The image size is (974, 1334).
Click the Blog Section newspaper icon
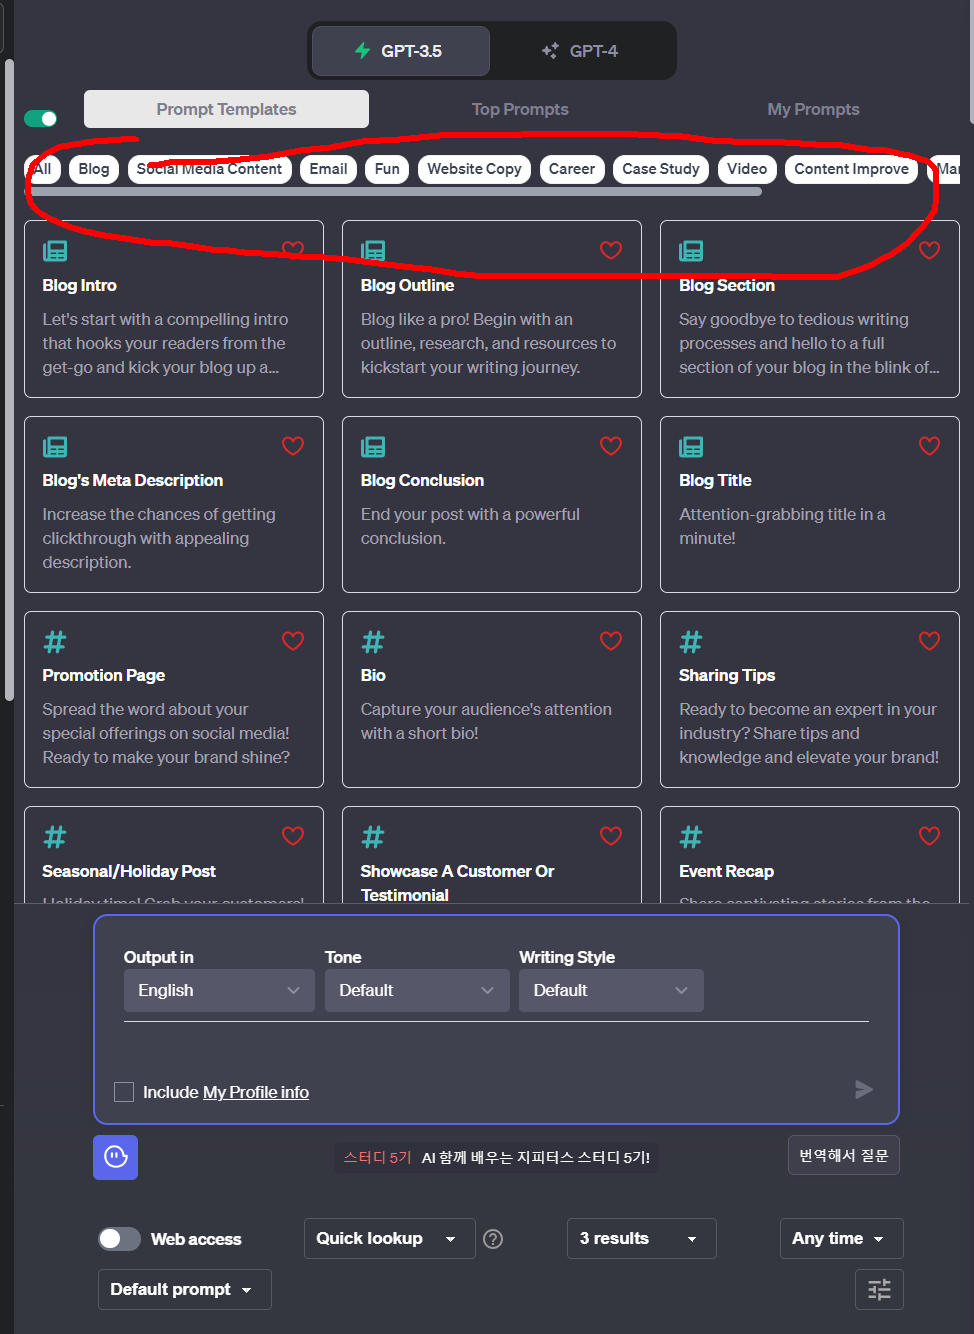[691, 251]
